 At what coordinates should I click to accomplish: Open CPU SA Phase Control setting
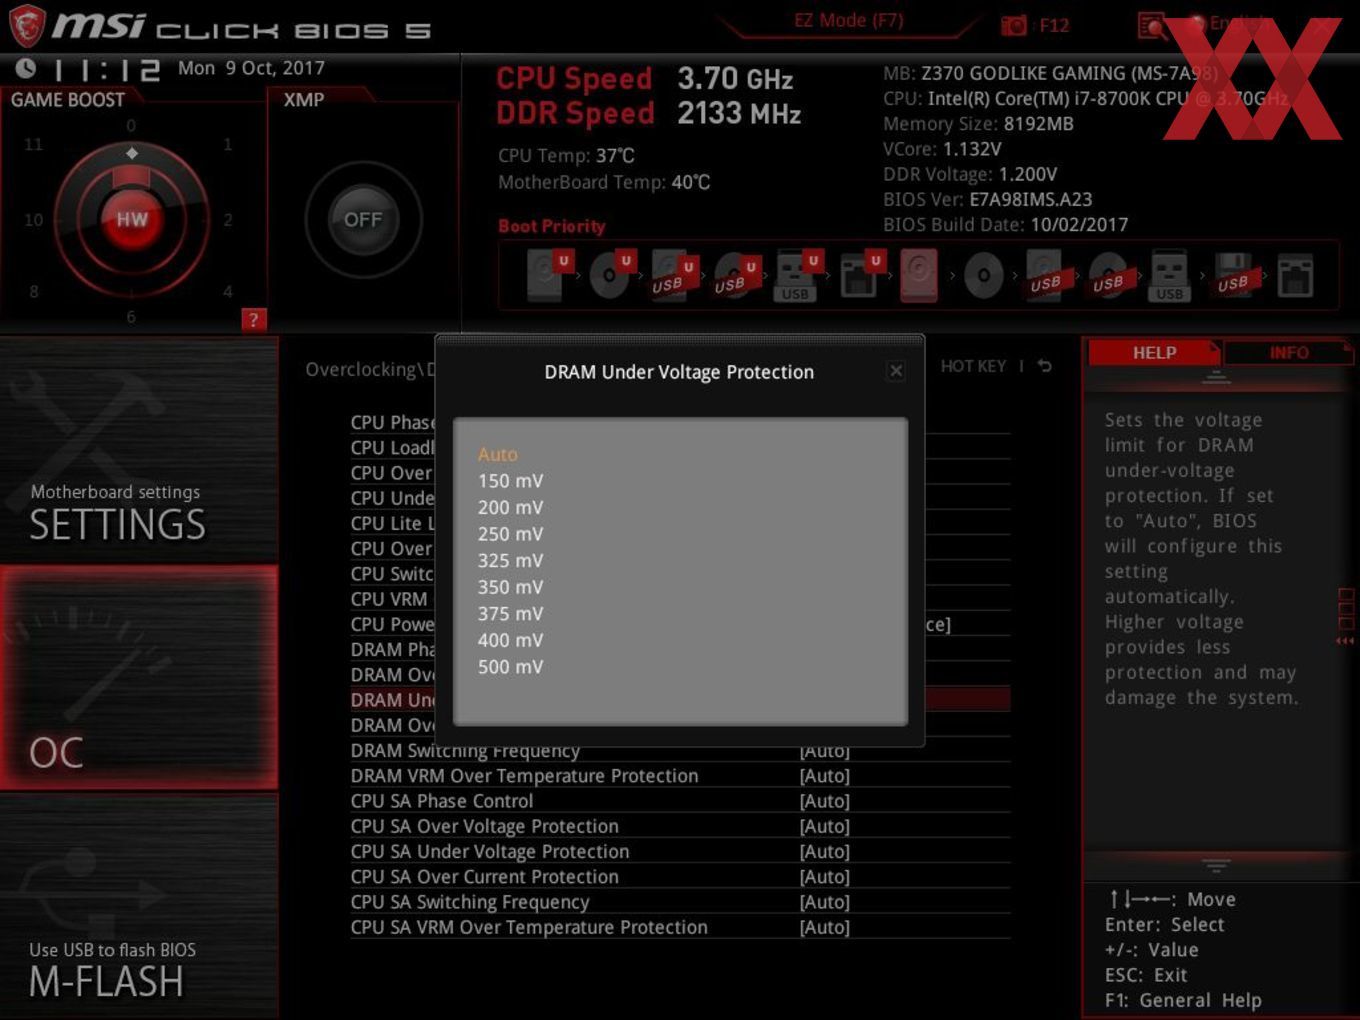click(x=680, y=801)
